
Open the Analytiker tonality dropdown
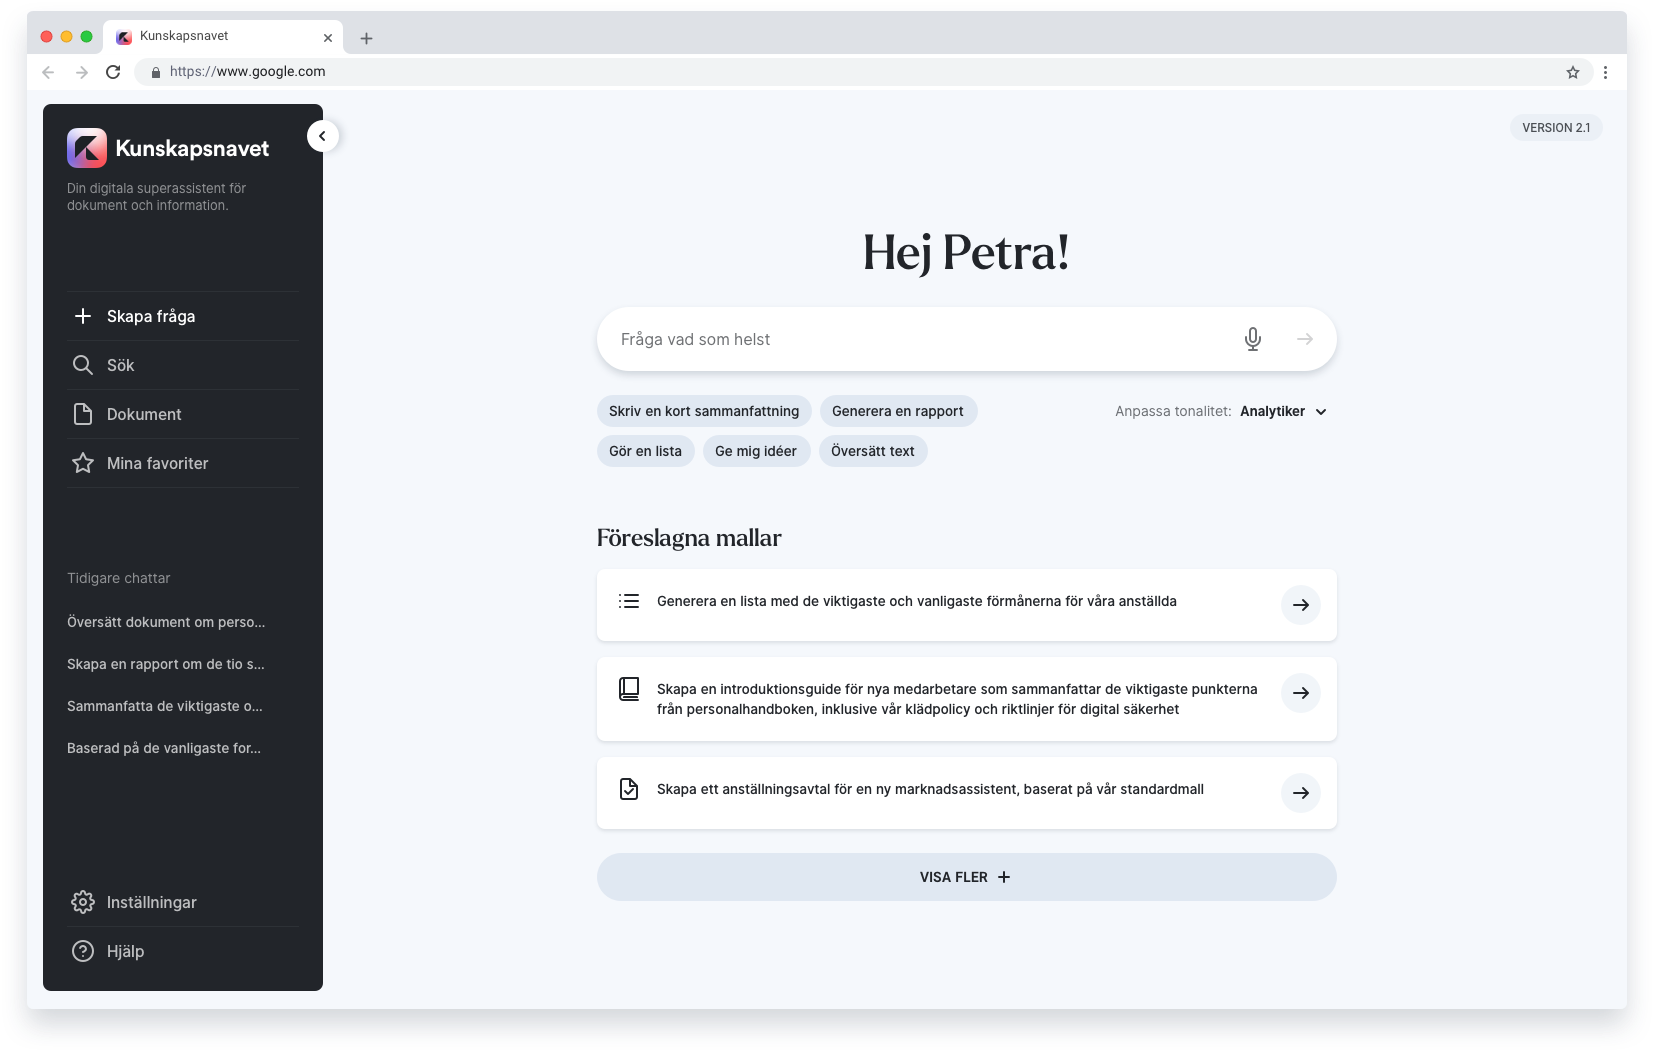1284,411
